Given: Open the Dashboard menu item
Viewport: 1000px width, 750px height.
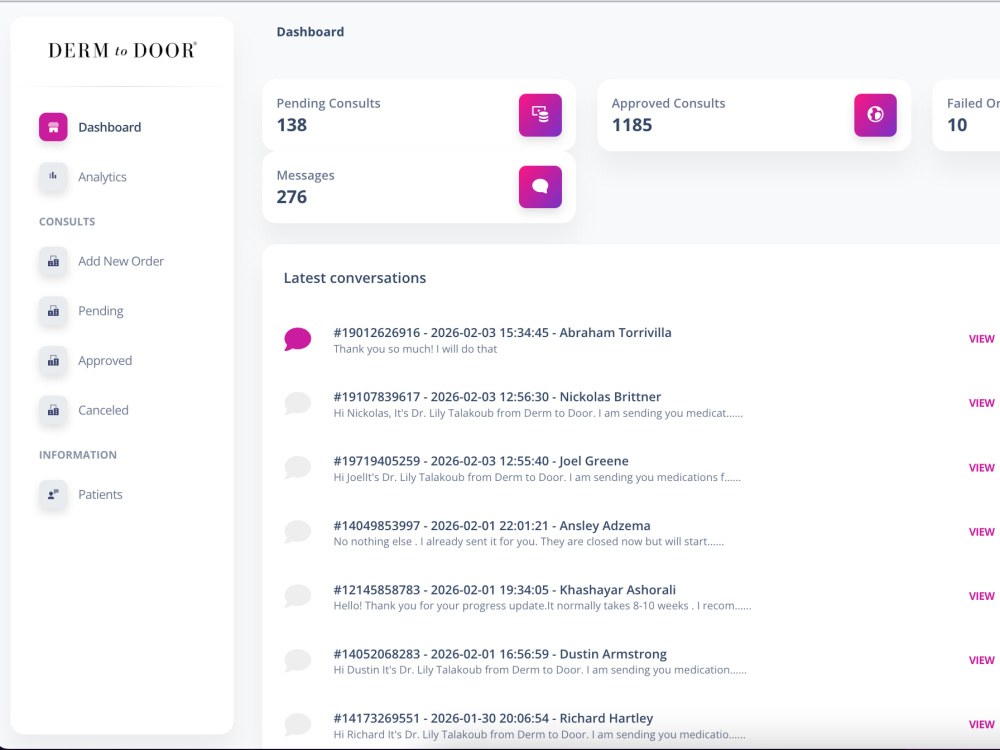Looking at the screenshot, I should [x=110, y=127].
